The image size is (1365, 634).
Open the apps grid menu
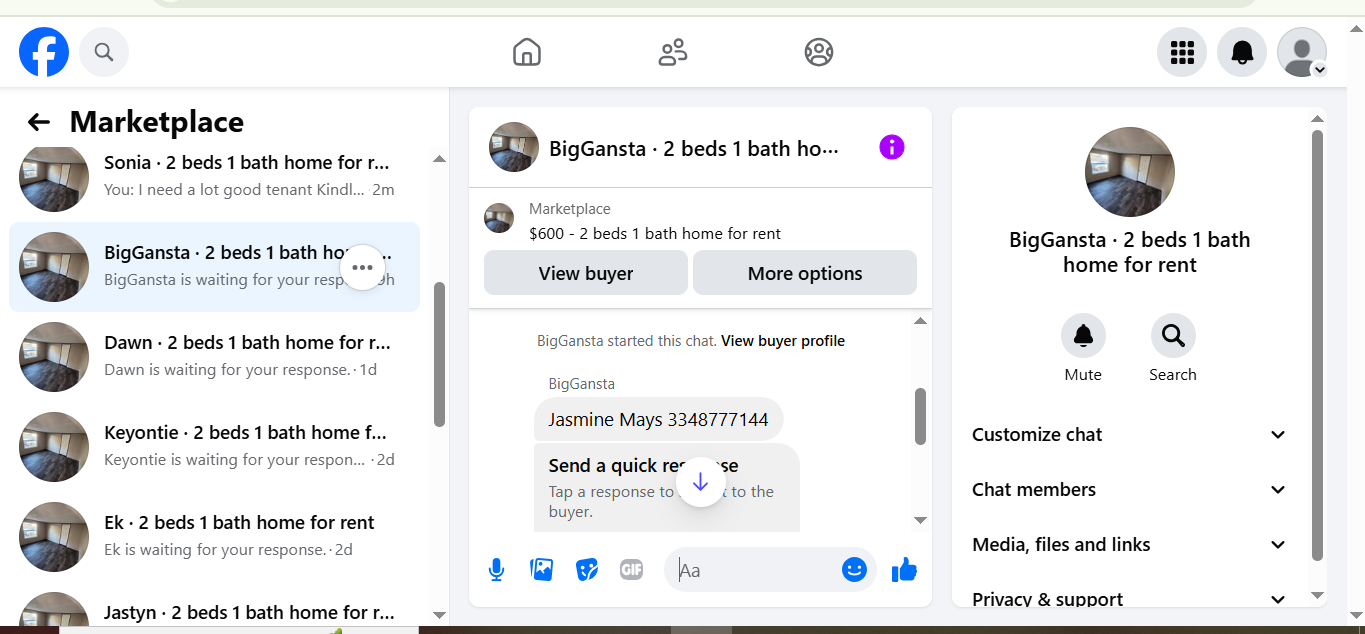pos(1182,52)
